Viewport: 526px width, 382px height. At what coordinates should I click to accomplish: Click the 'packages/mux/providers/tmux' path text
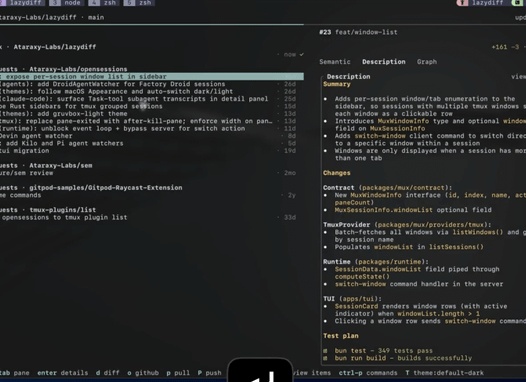click(x=432, y=225)
